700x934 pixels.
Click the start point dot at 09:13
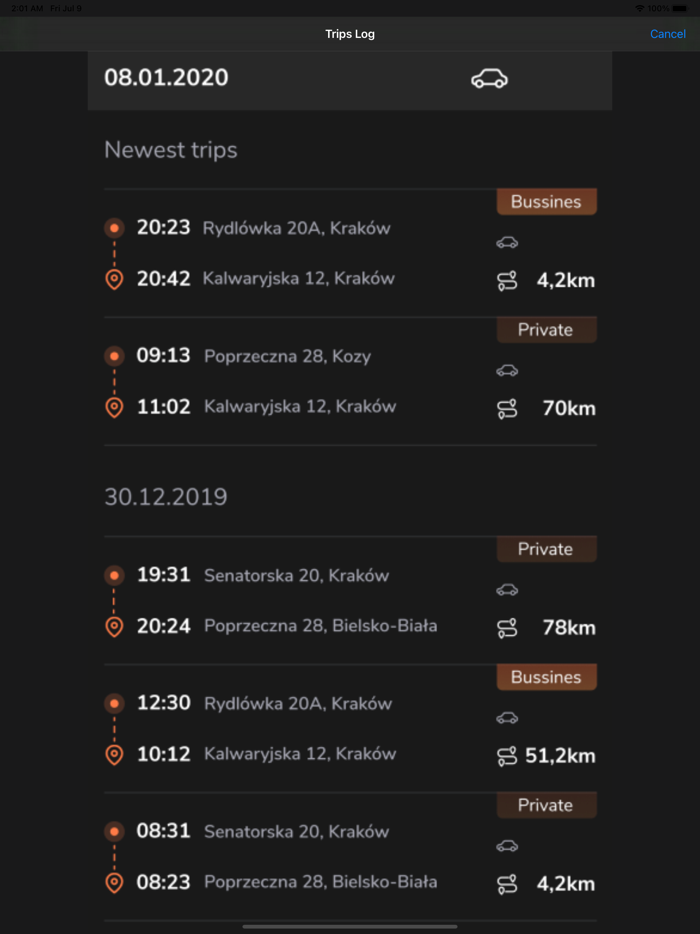tap(114, 356)
